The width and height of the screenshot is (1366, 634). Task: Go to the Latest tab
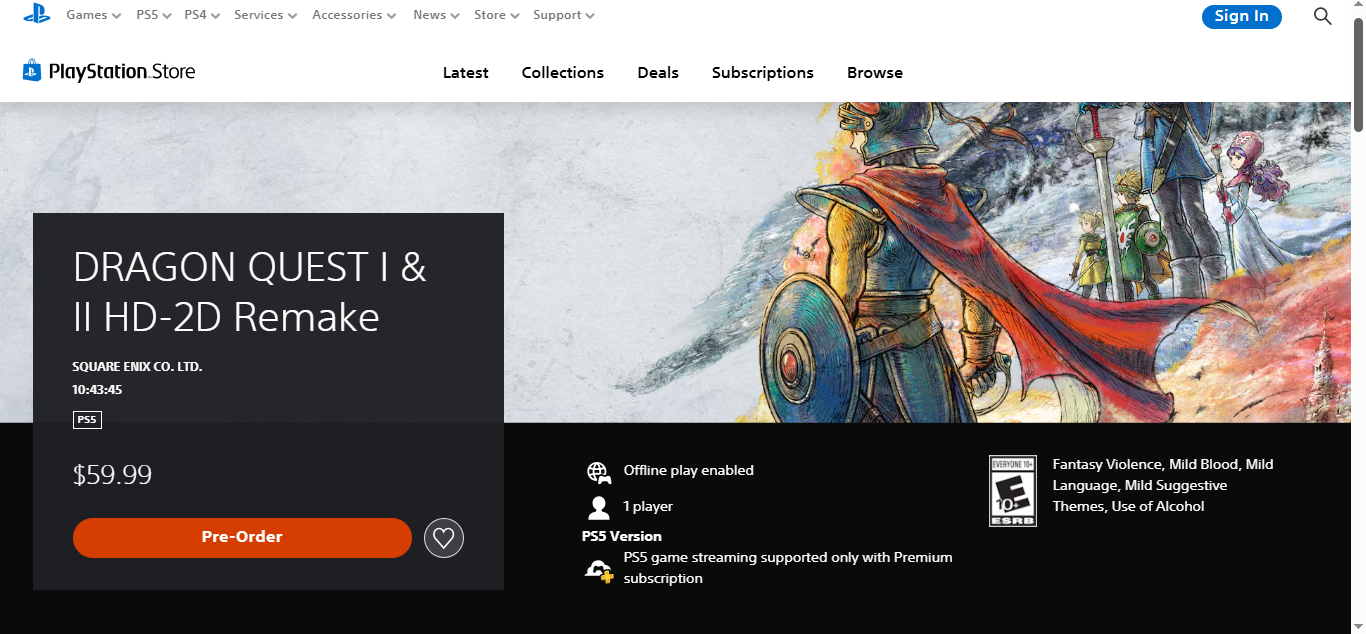(x=466, y=73)
